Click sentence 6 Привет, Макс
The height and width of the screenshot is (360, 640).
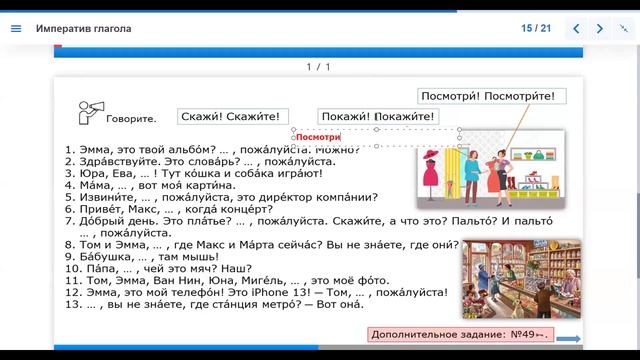(169, 209)
